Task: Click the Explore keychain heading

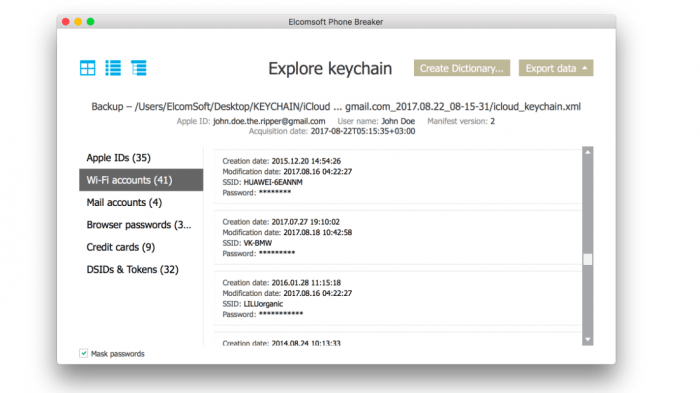Action: pos(330,68)
